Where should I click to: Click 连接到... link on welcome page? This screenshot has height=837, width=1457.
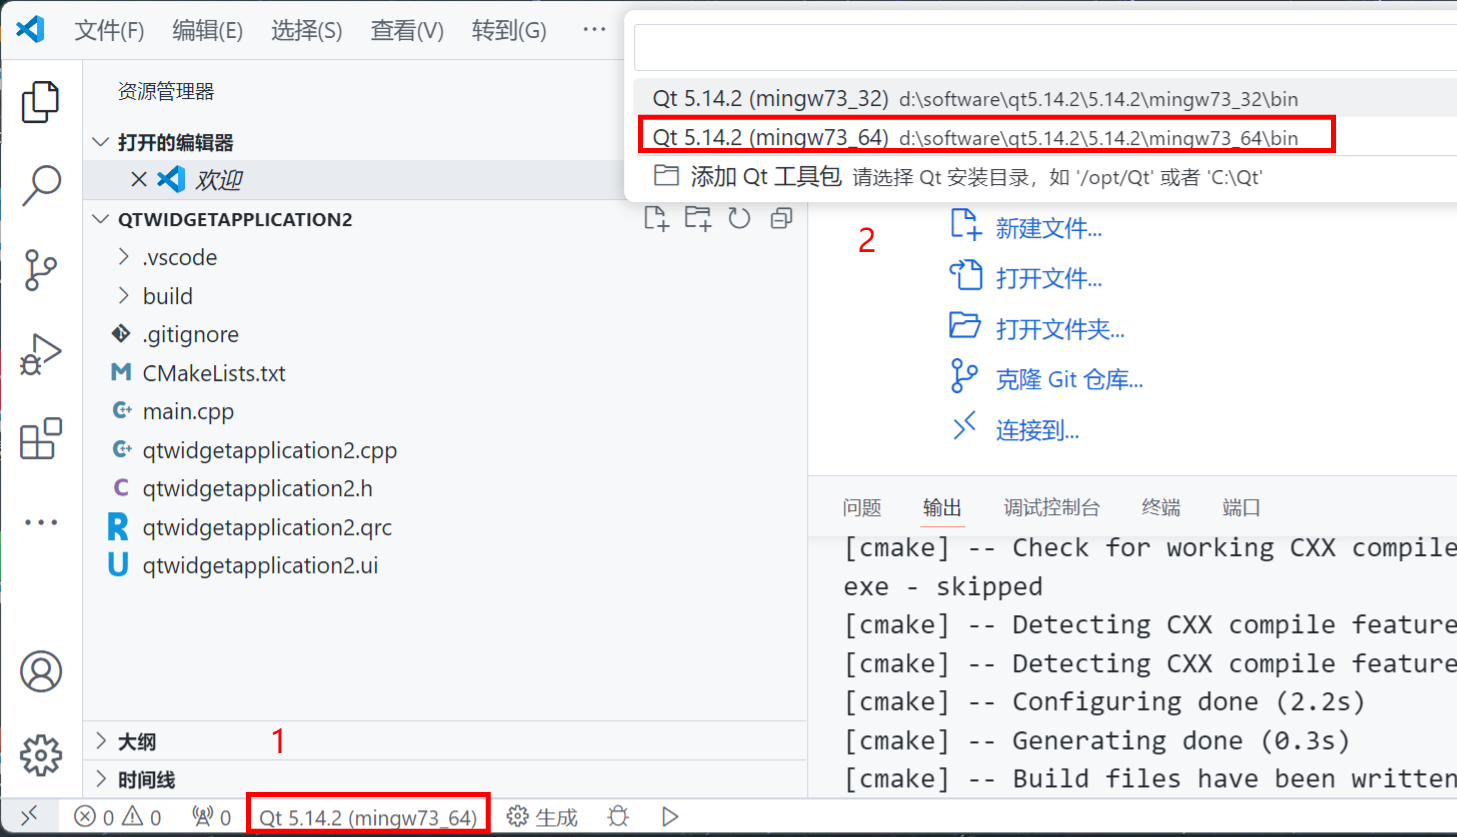coord(1037,431)
